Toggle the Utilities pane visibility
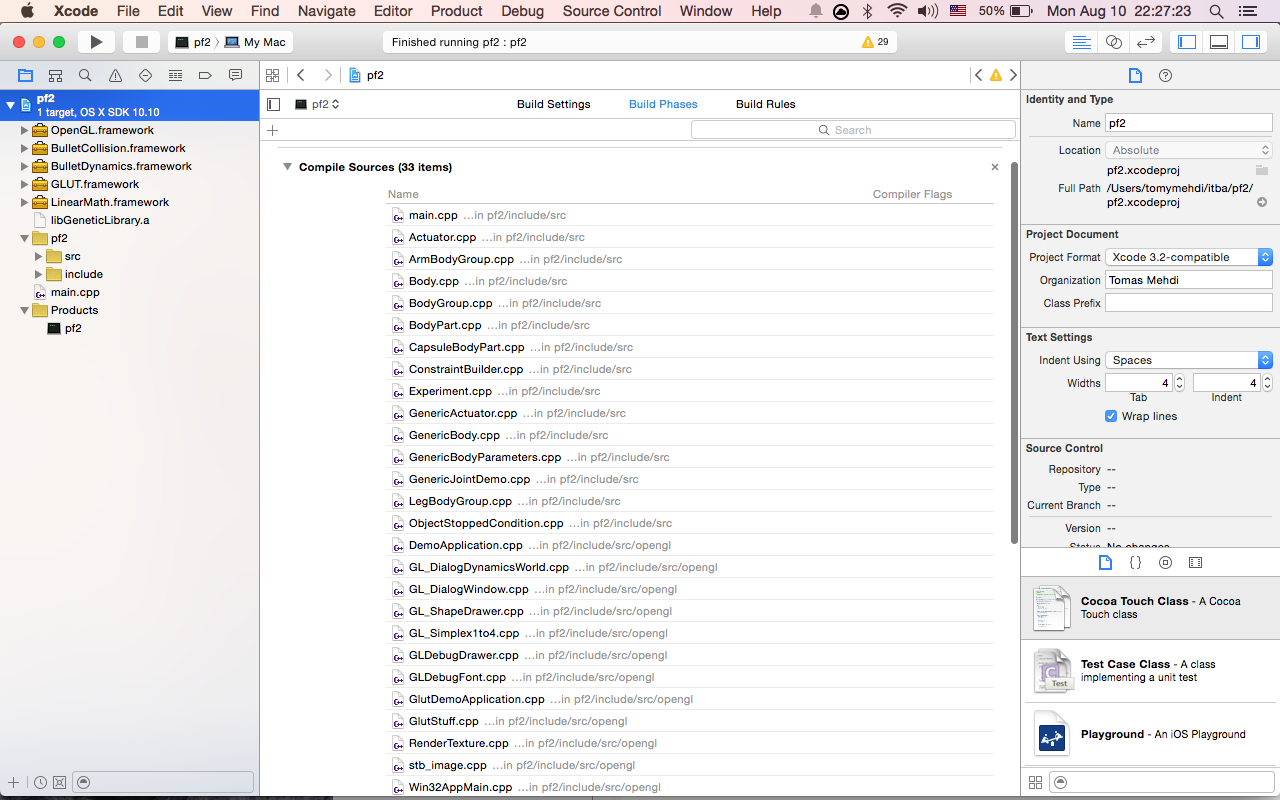The height and width of the screenshot is (800, 1280). (1251, 42)
